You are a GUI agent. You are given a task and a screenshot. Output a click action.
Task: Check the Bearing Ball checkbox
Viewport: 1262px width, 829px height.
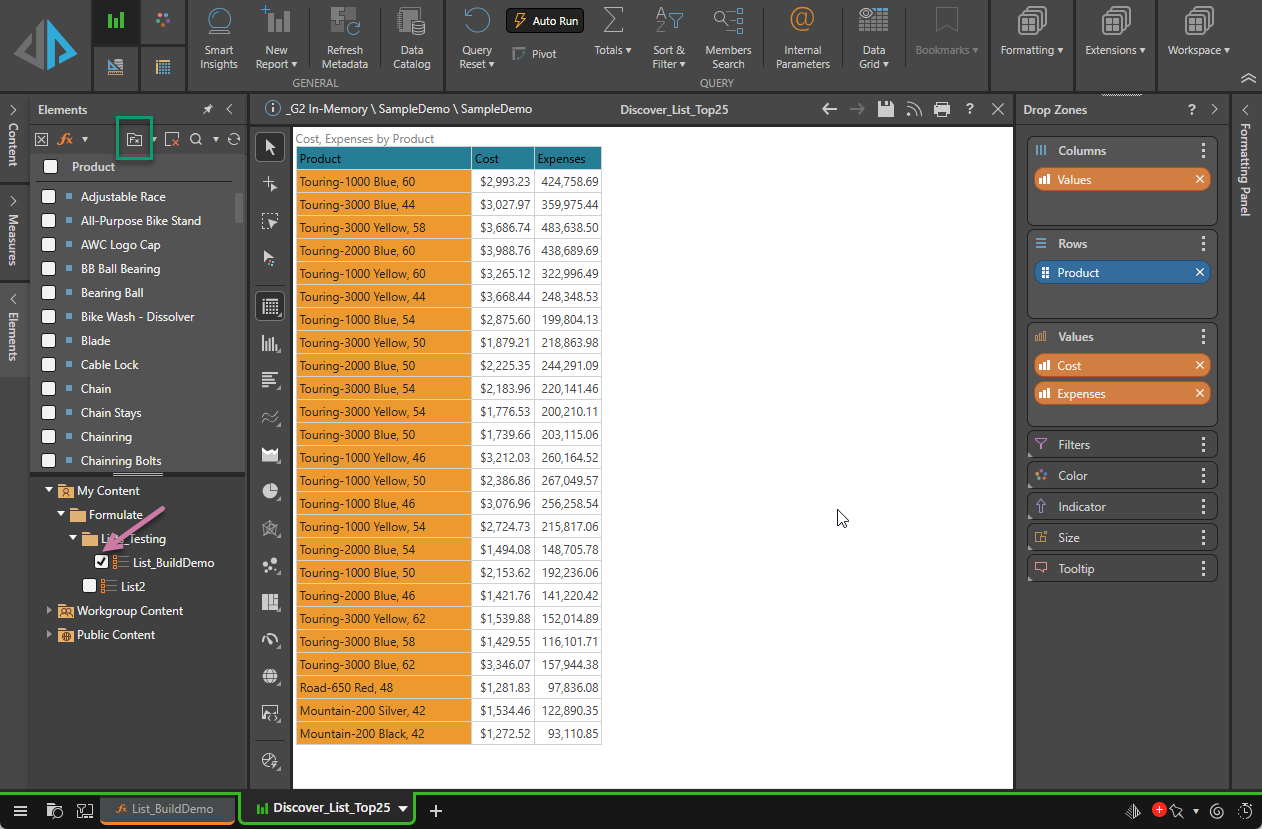48,293
